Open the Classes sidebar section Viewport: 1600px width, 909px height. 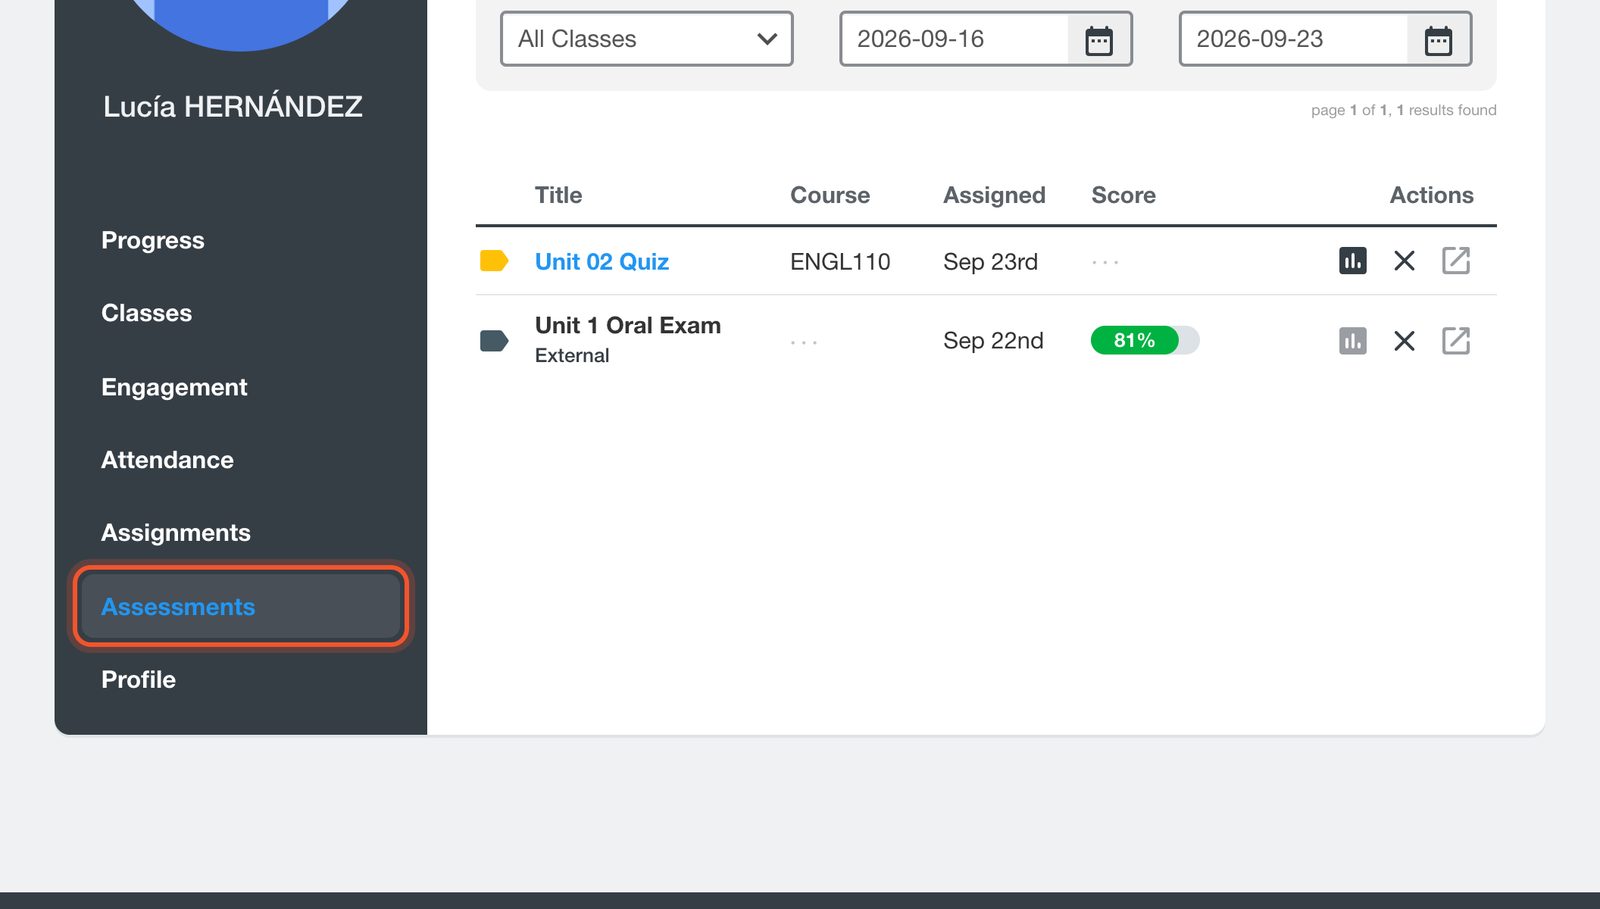pyautogui.click(x=146, y=313)
